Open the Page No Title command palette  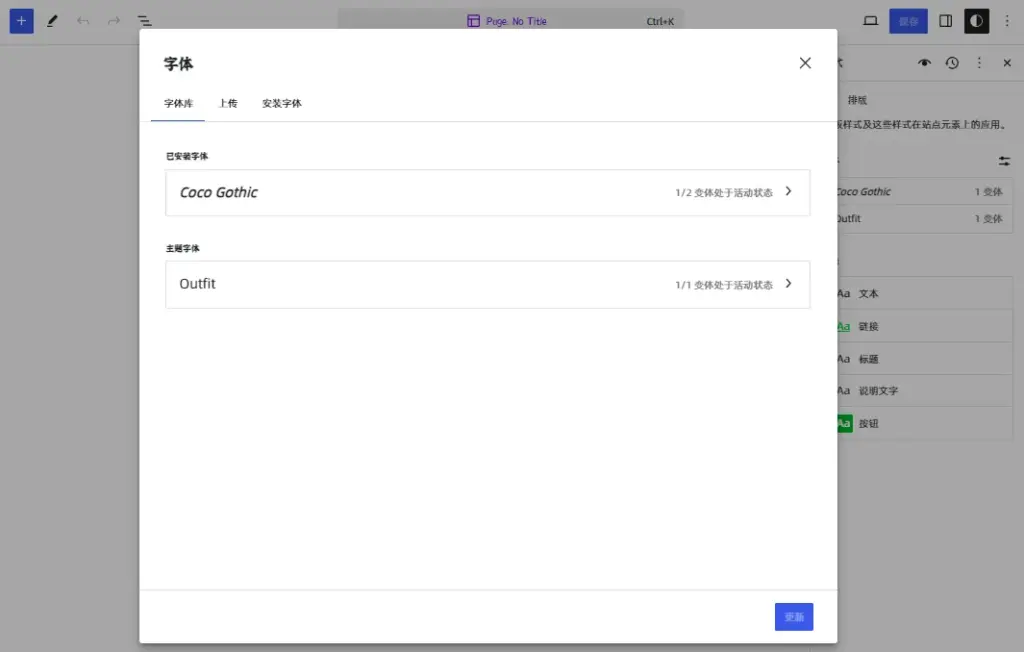pyautogui.click(x=510, y=21)
